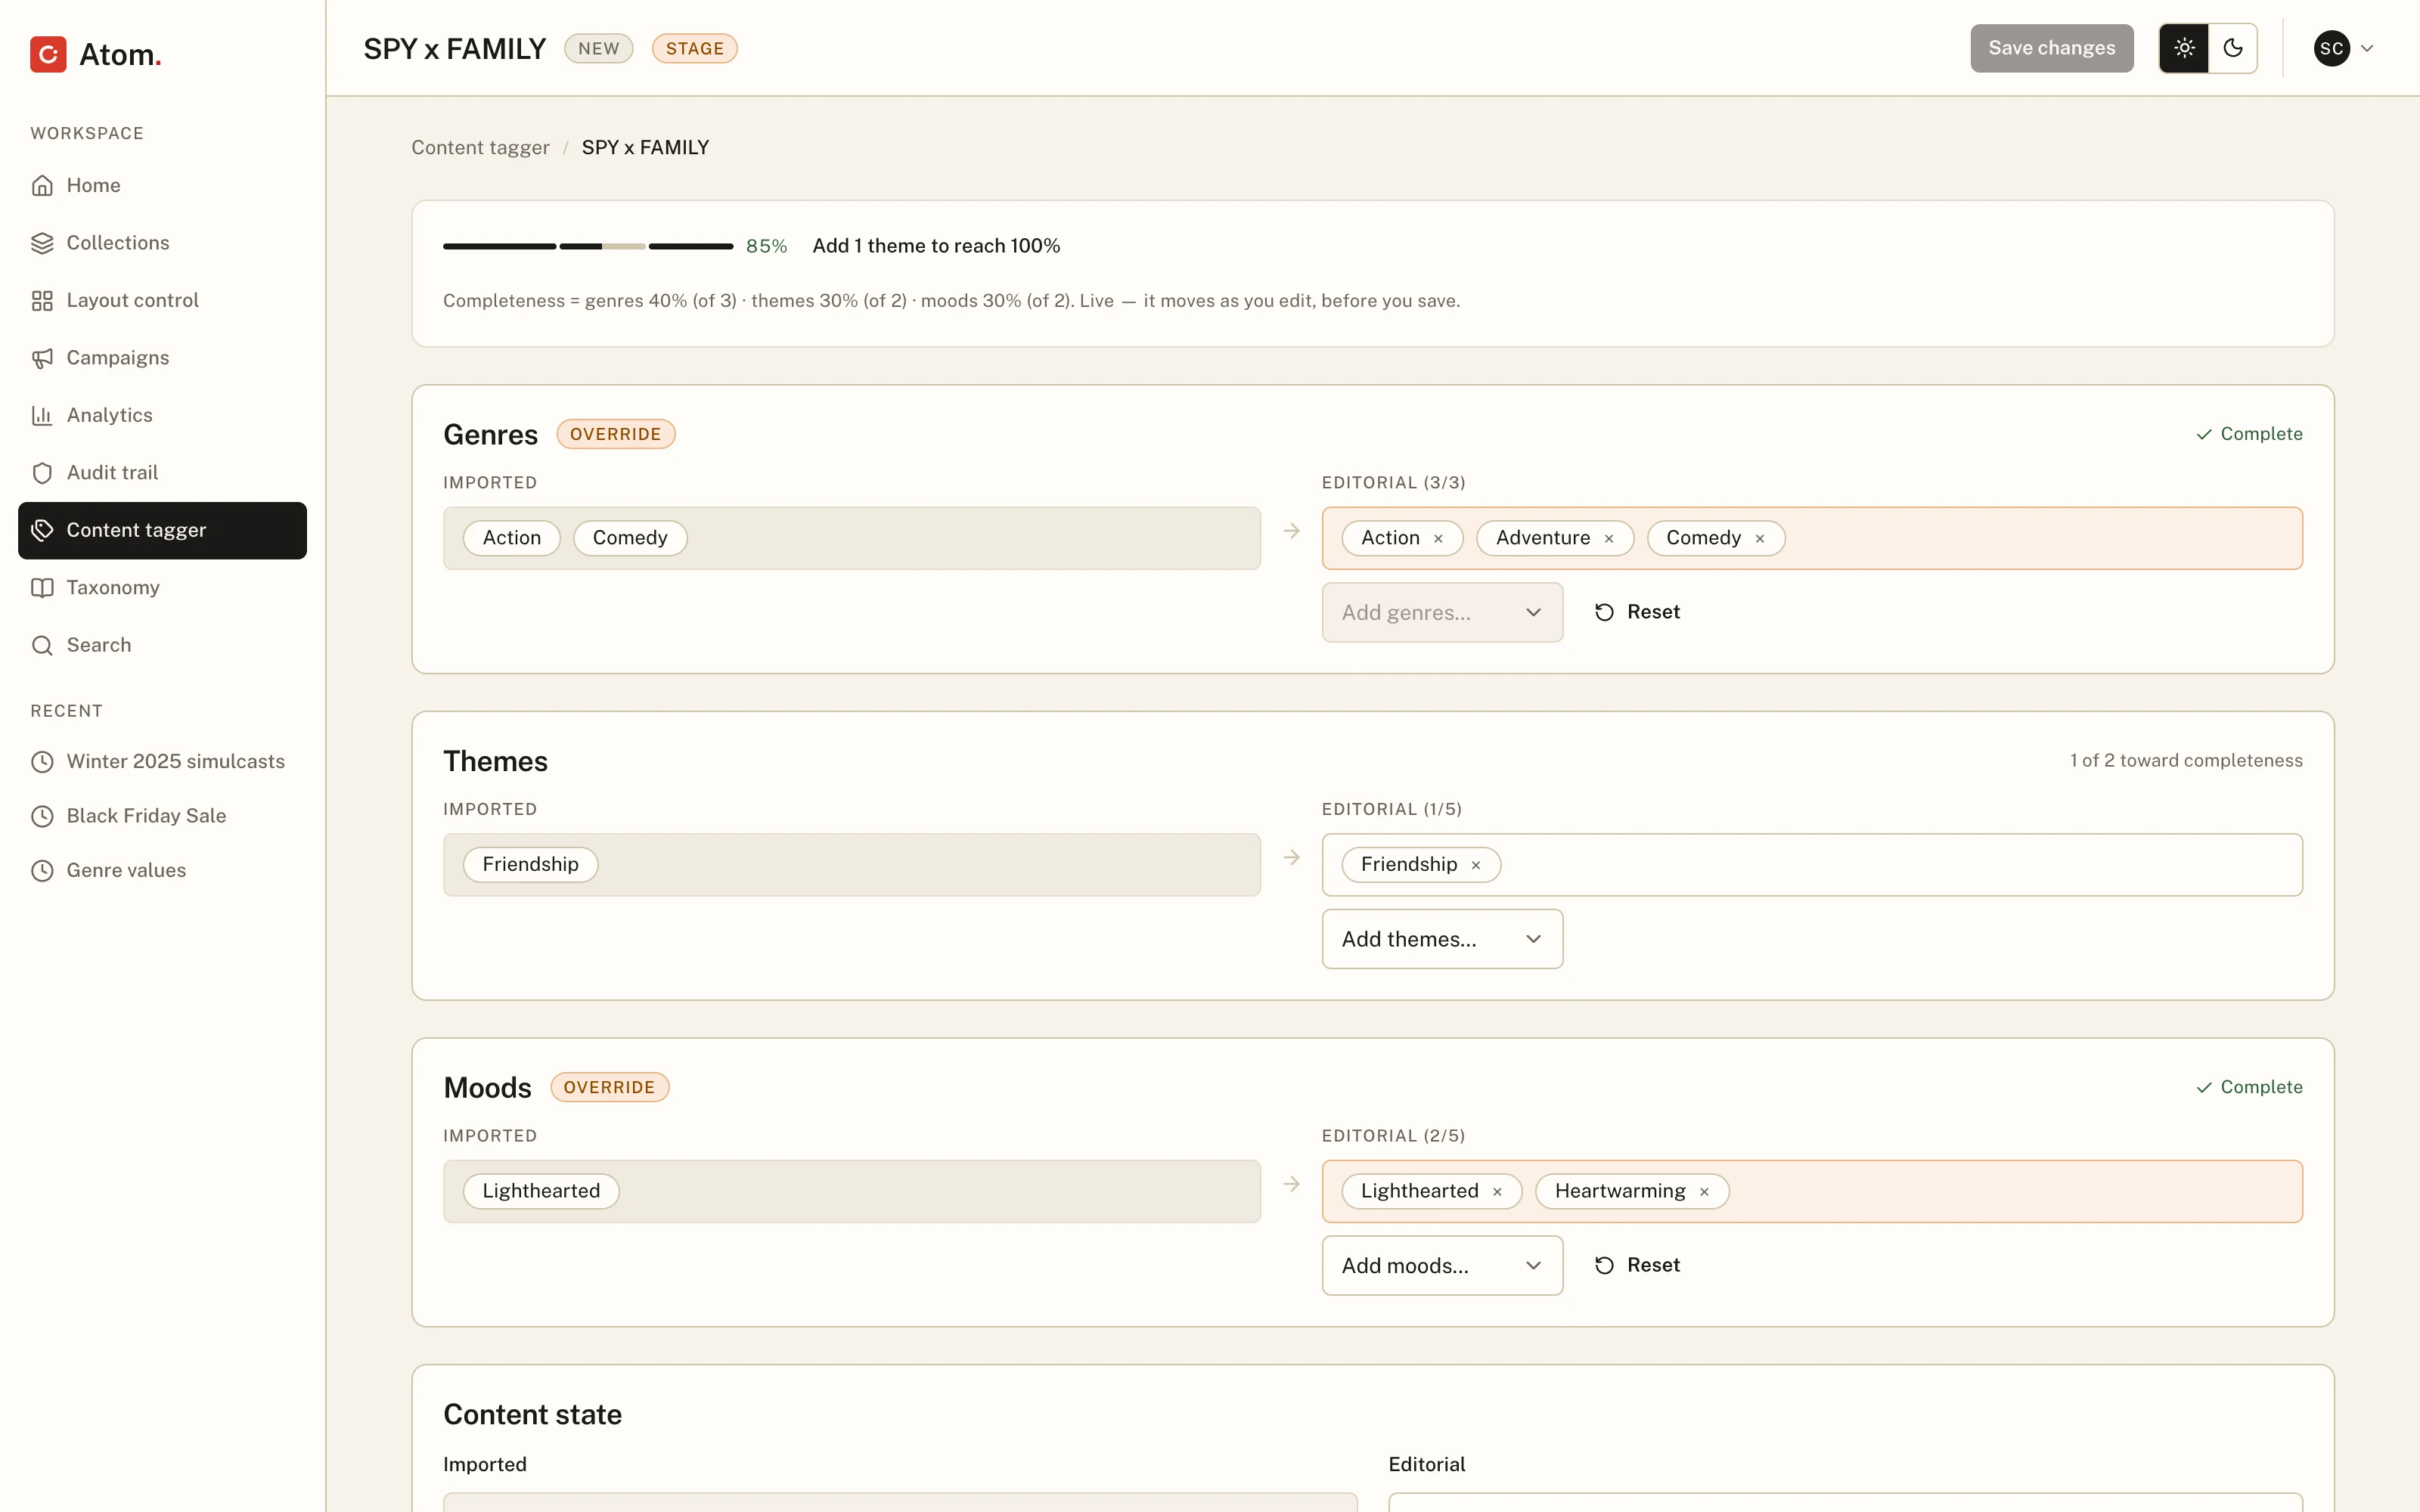
Task: Switch to dark theme moon icon
Action: click(x=2232, y=48)
